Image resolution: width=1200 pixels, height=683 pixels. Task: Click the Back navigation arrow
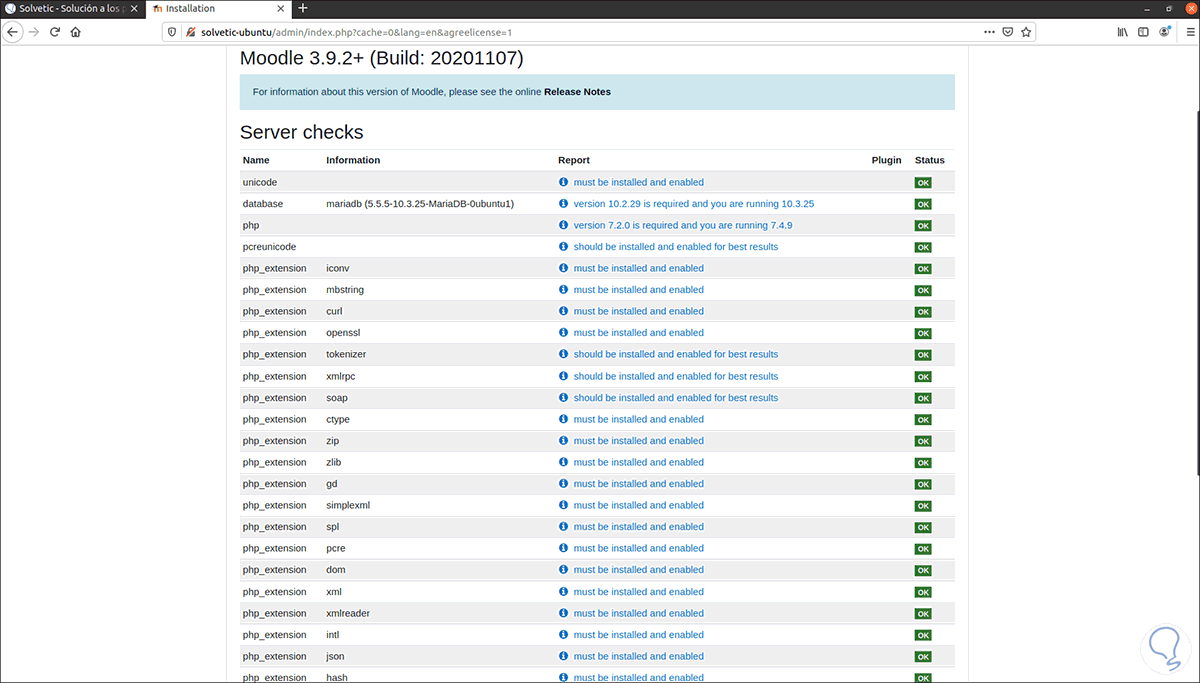[x=12, y=32]
